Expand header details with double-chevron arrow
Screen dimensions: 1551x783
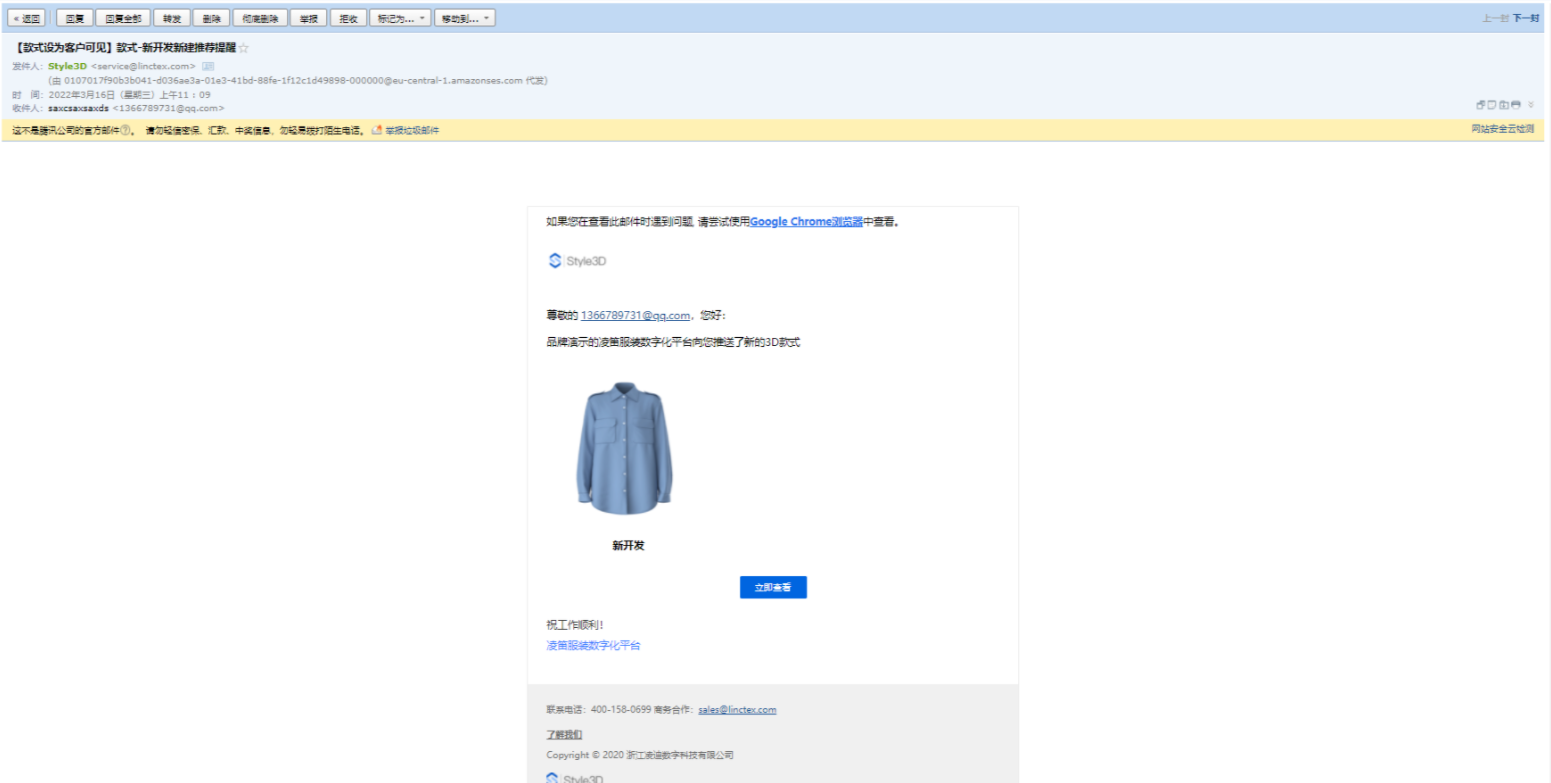pyautogui.click(x=1531, y=105)
